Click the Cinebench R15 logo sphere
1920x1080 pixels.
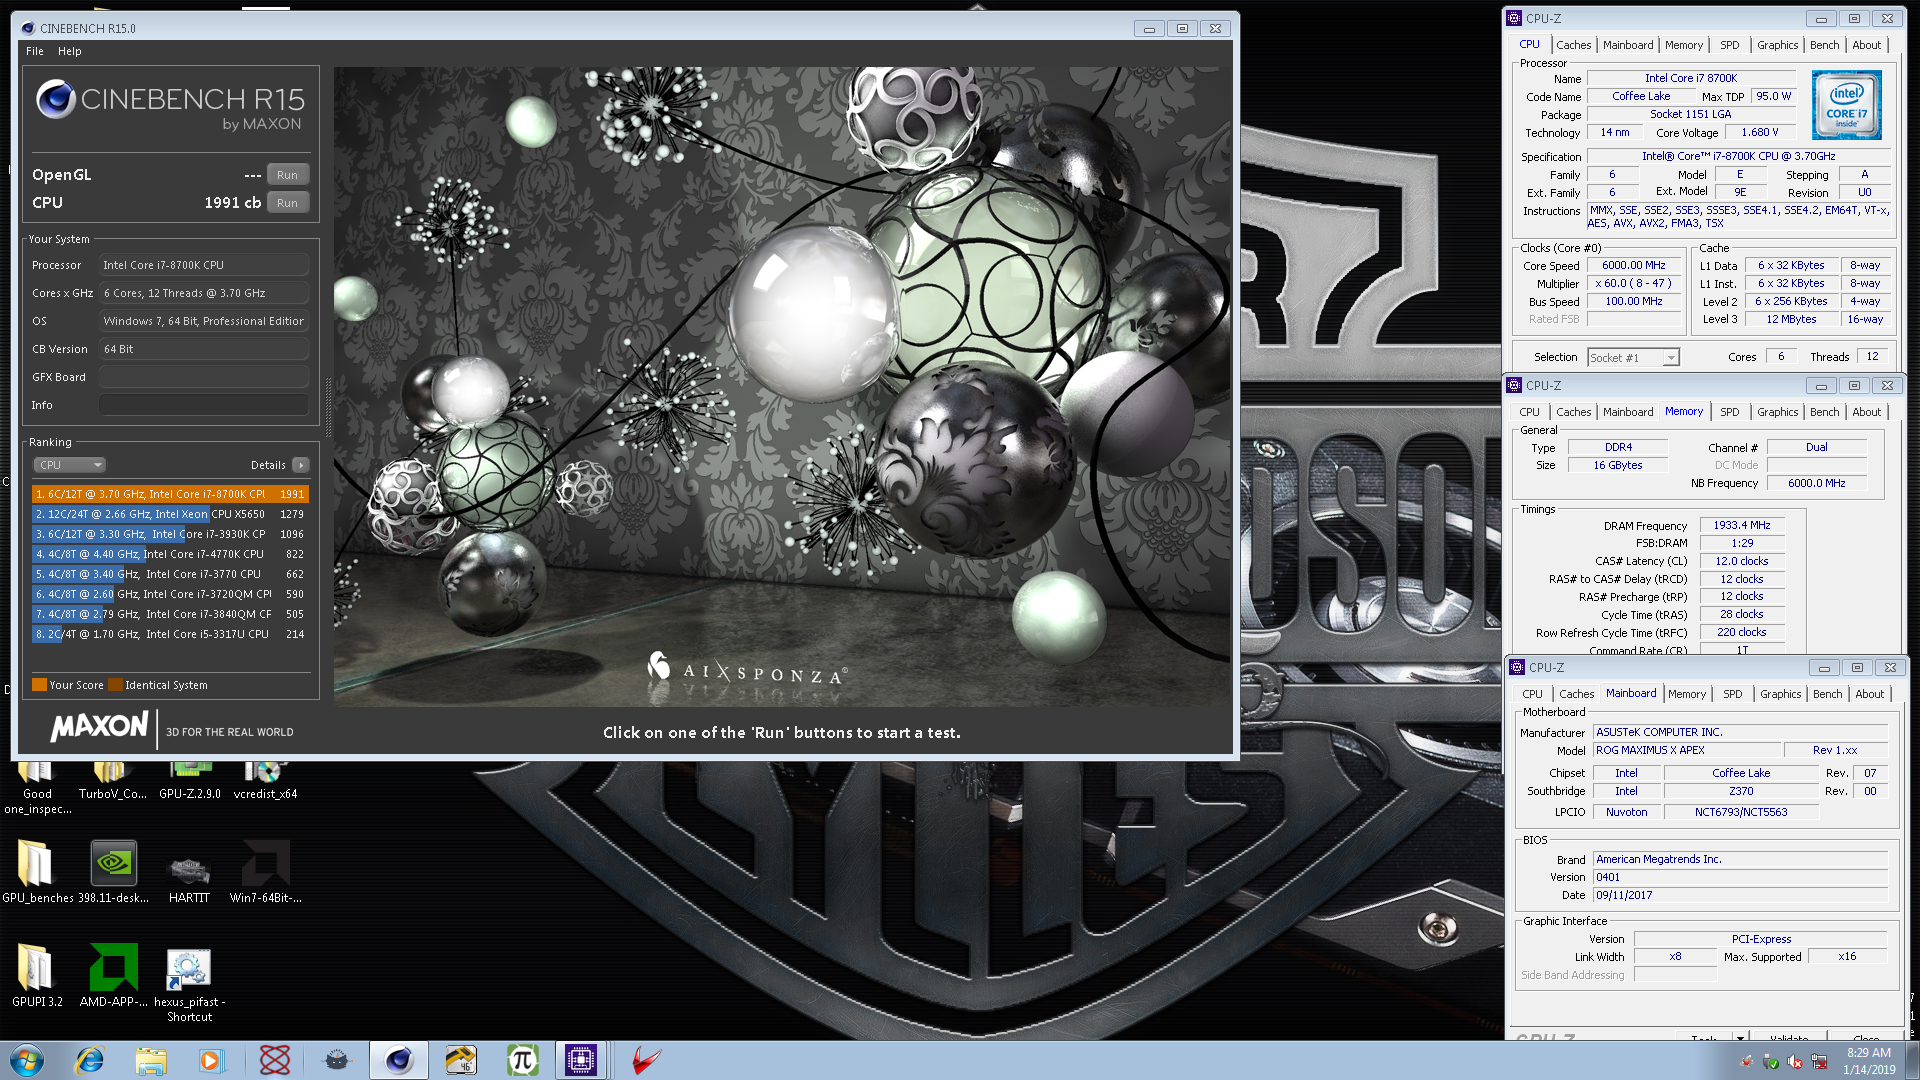point(56,99)
